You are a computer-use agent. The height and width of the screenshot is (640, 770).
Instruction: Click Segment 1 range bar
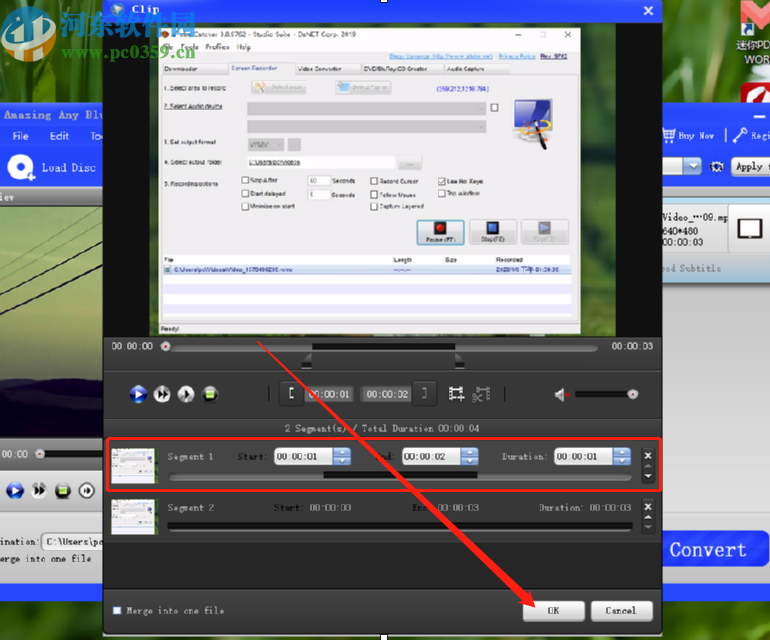[400, 475]
